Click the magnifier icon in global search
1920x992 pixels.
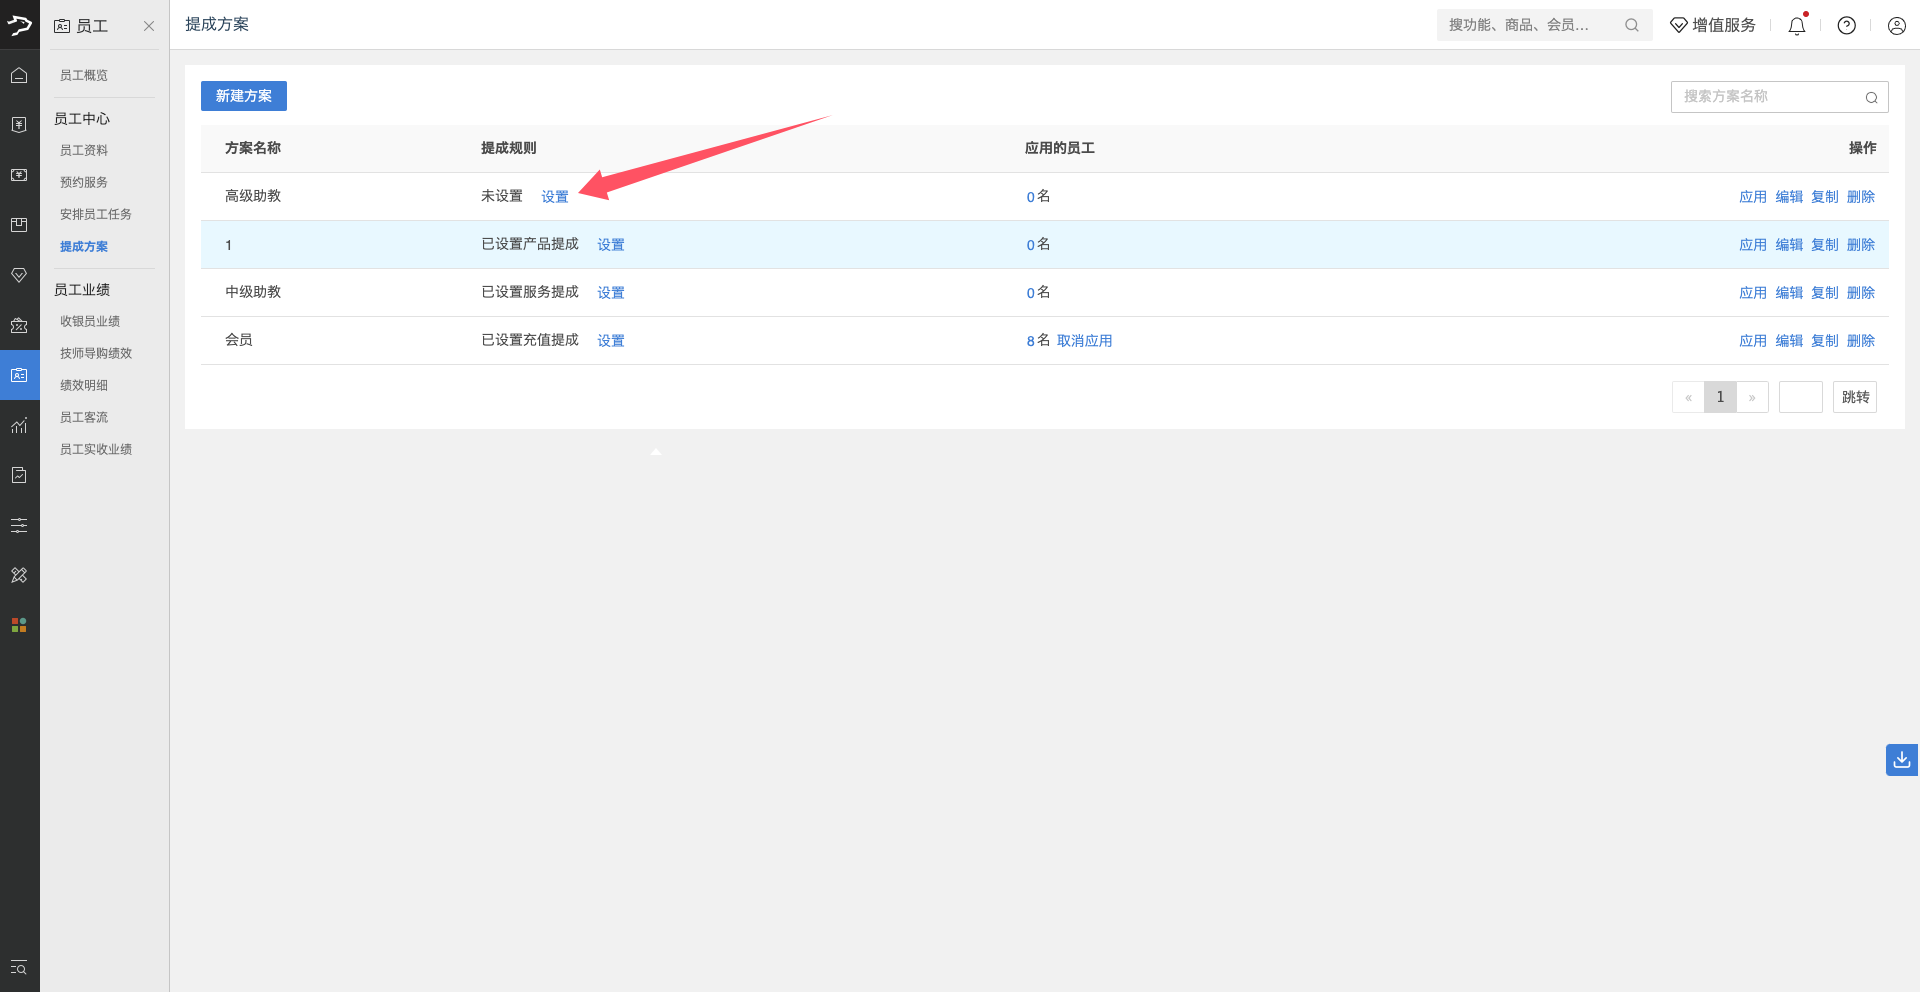pos(1632,25)
